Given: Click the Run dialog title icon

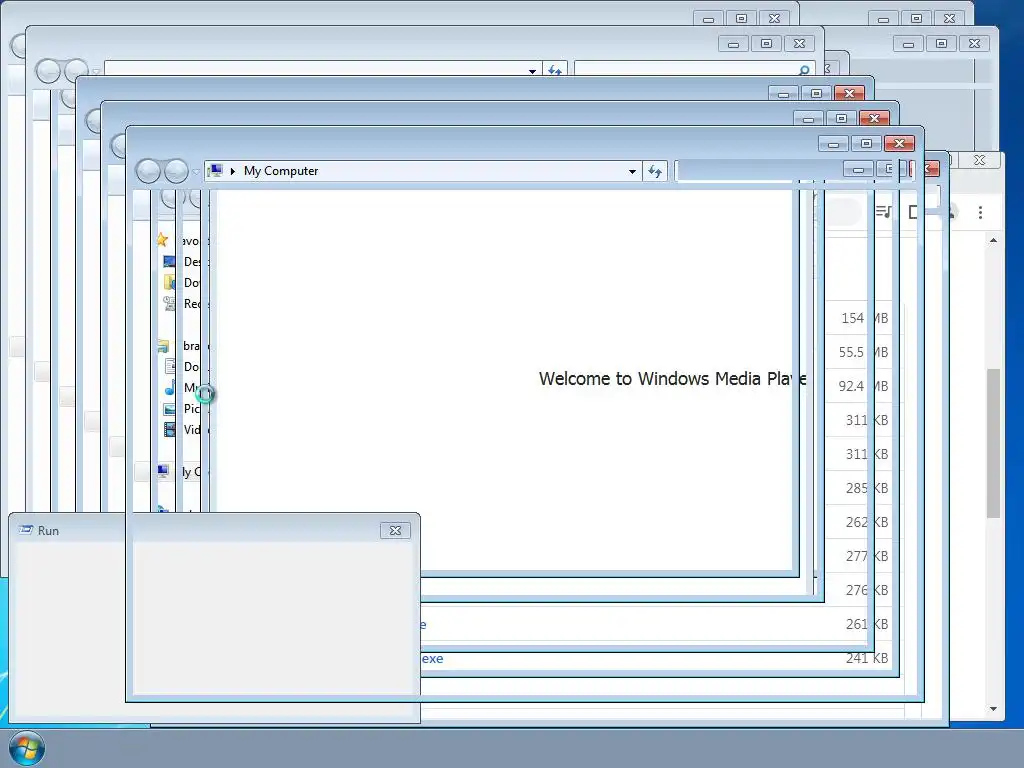Looking at the screenshot, I should (x=25, y=530).
